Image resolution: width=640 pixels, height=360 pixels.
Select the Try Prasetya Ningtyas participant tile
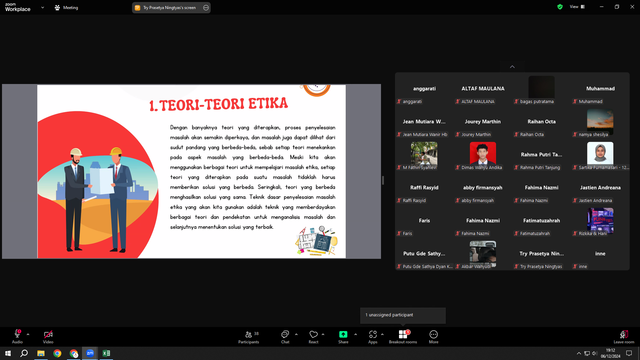[x=542, y=254]
